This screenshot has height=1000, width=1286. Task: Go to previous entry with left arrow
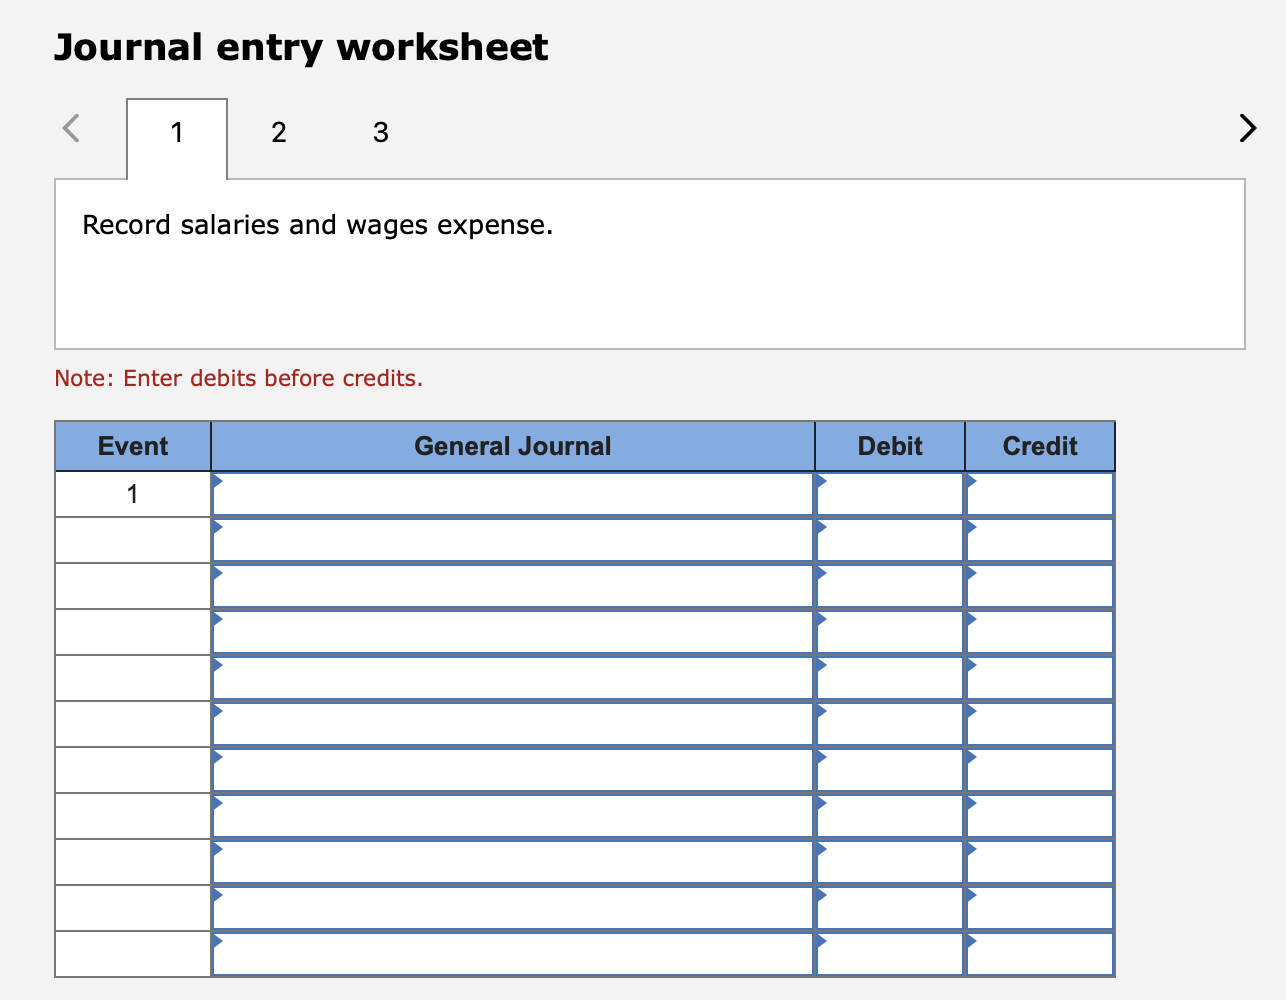click(x=71, y=128)
